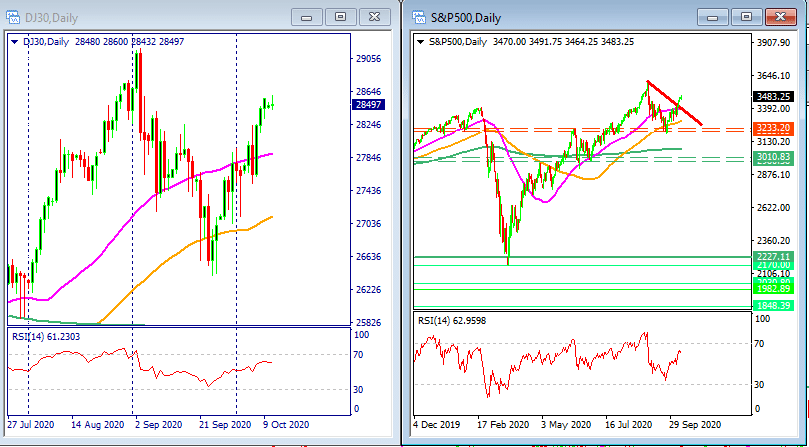Screen dimensions: 809x447
Task: Click the 3 May 2020 date label
Action: click(565, 424)
